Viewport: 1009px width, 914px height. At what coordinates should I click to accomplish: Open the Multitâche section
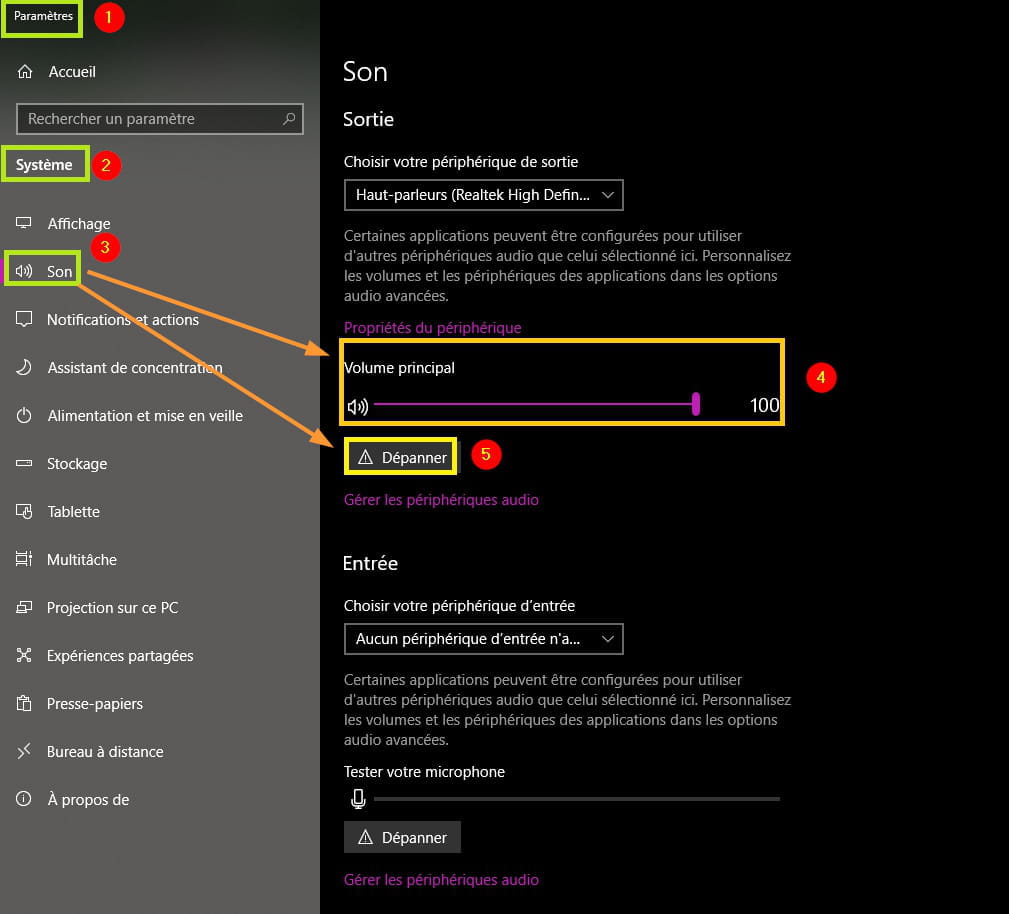click(x=82, y=559)
